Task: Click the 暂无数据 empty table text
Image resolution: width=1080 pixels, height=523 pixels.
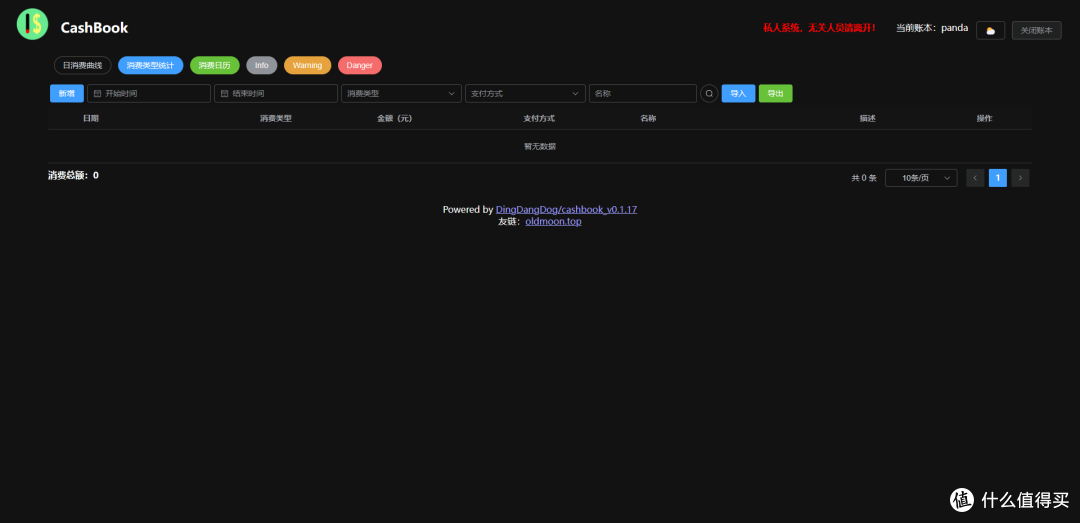Action: coord(540,146)
